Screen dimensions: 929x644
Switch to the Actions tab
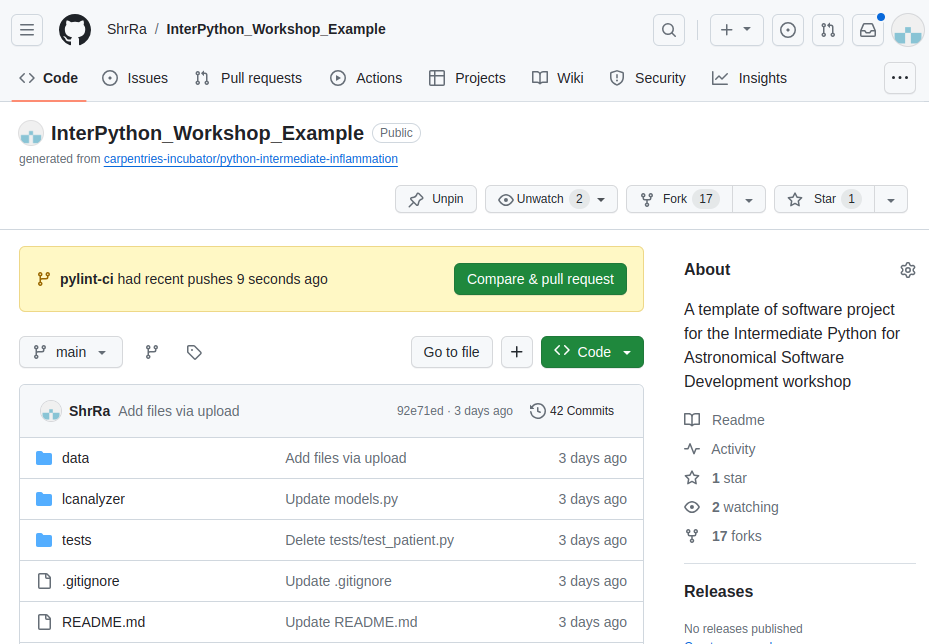click(x=366, y=78)
